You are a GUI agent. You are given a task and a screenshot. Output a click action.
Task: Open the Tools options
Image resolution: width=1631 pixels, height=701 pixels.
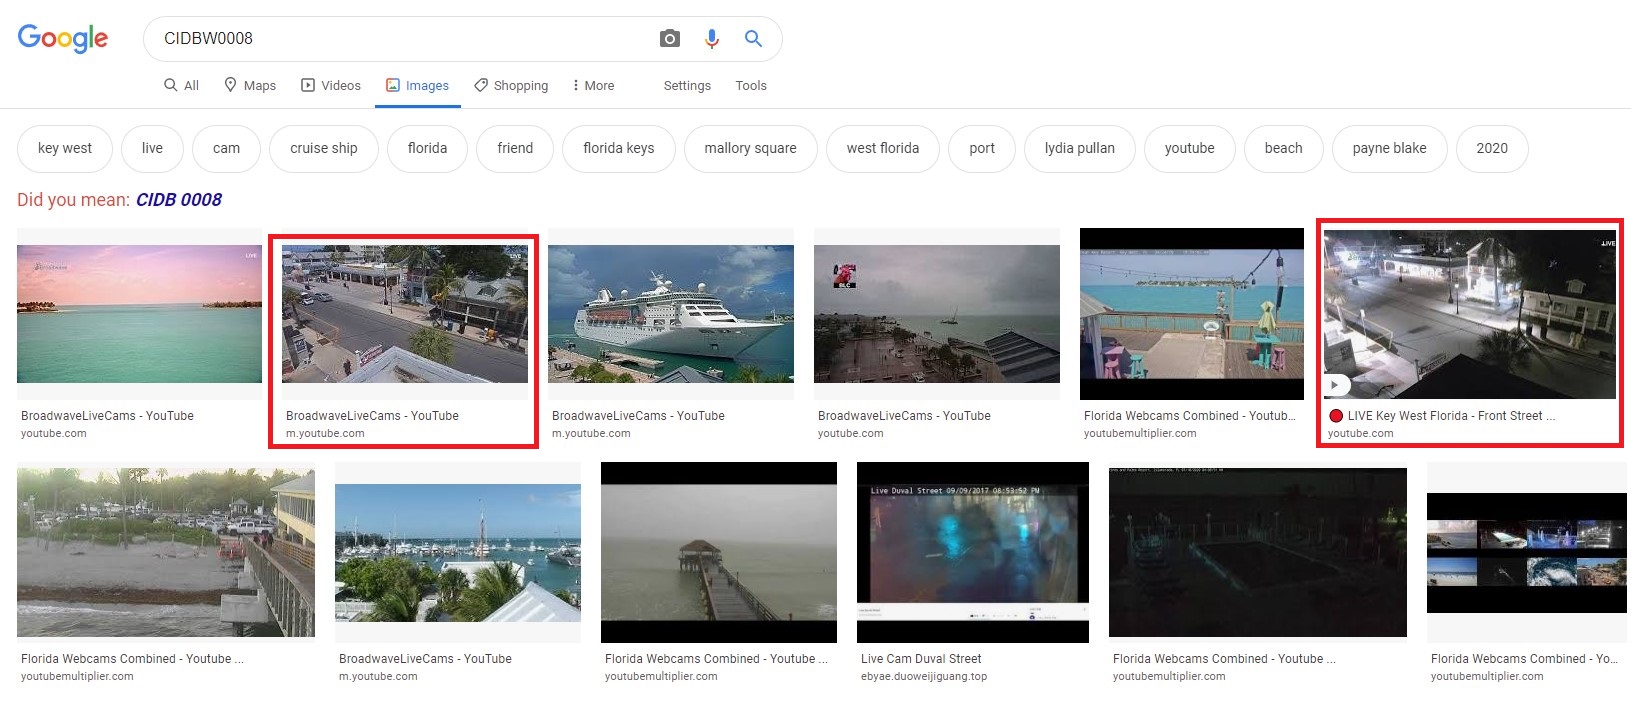[x=751, y=85]
